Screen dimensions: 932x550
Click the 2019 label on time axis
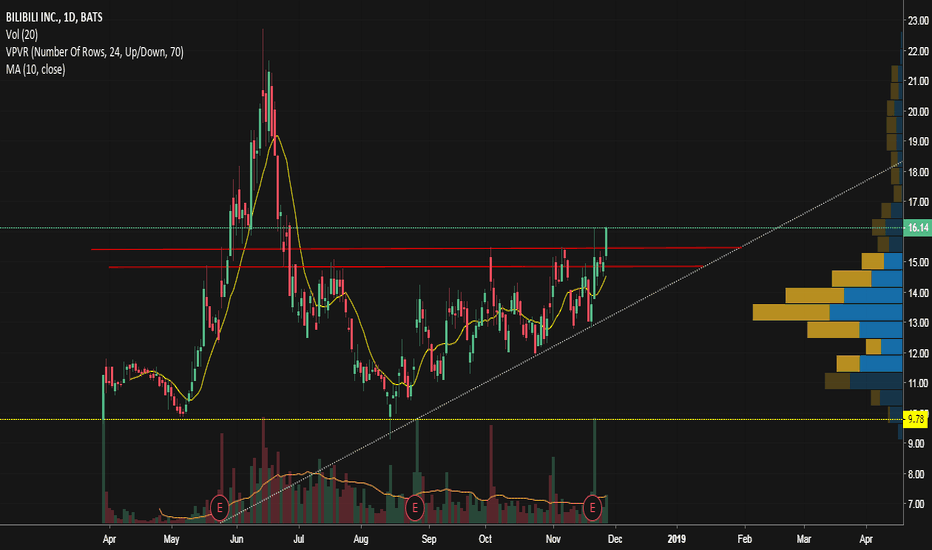676,539
